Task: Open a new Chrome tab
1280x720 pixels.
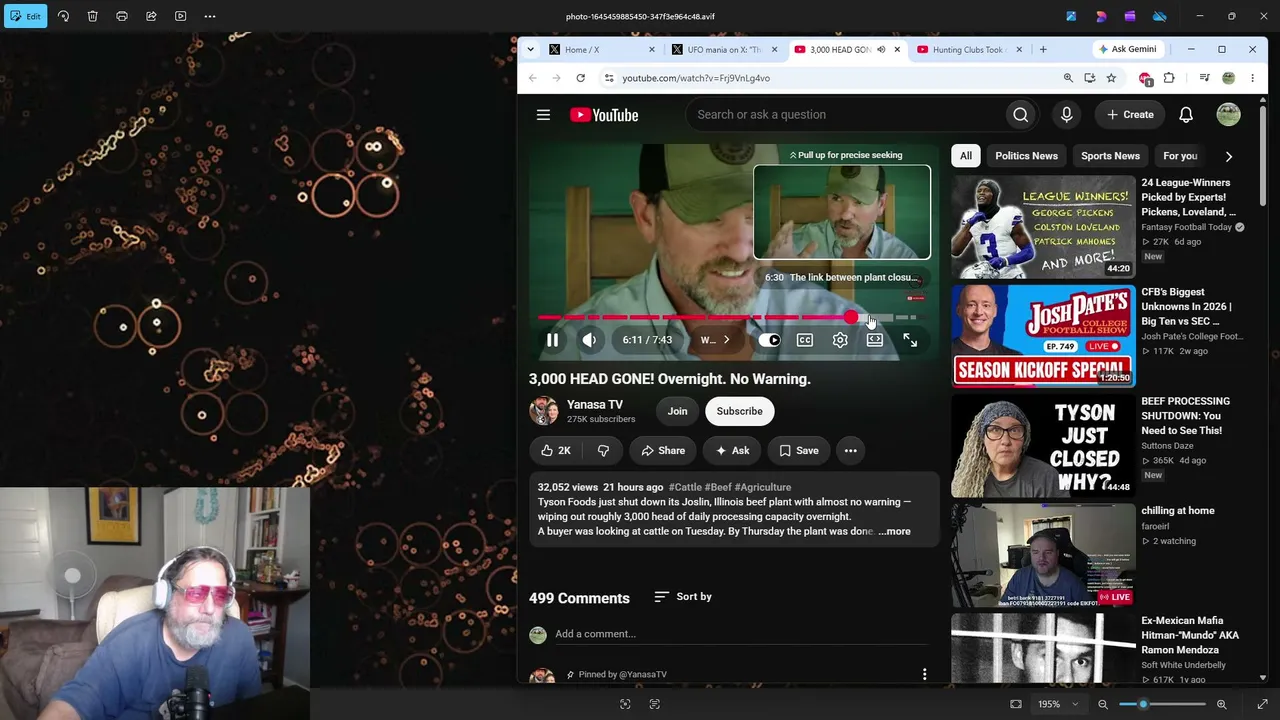Action: click(1043, 49)
